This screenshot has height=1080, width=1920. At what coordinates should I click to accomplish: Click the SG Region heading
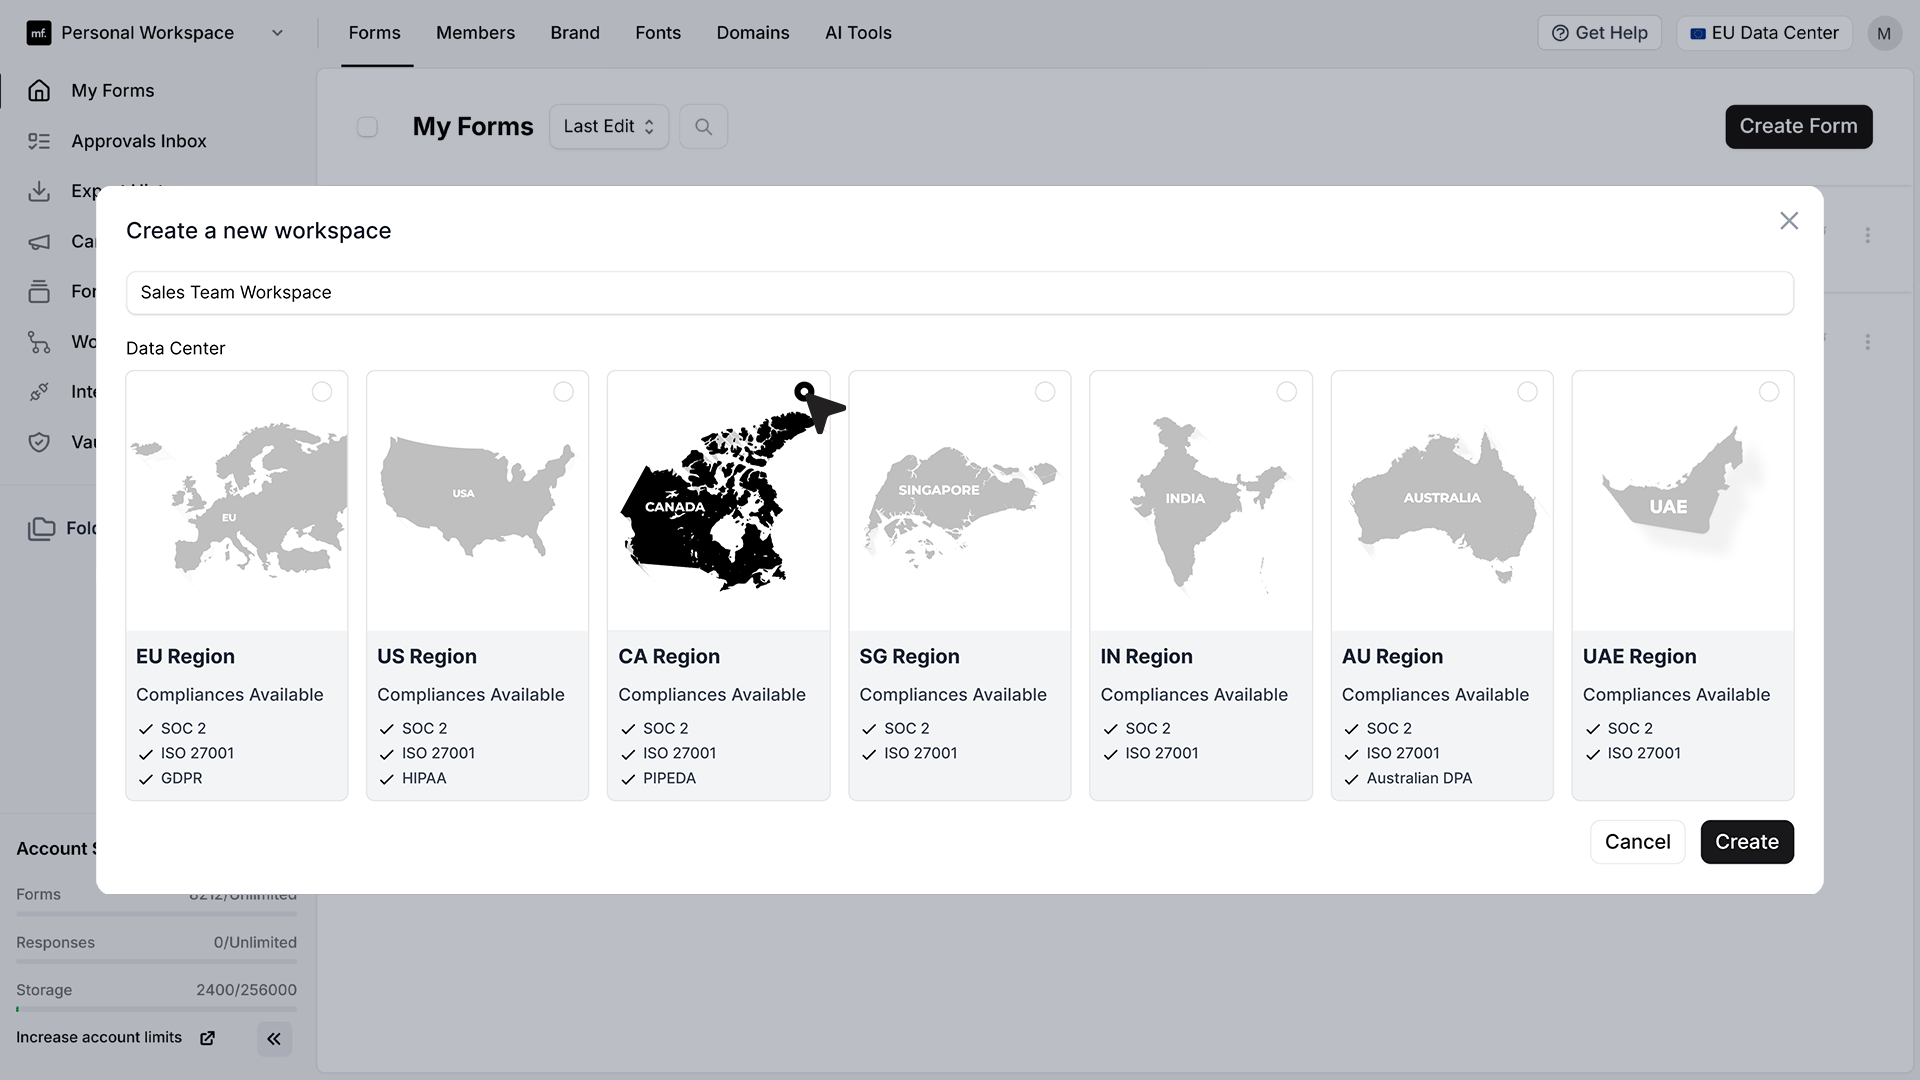pyautogui.click(x=909, y=657)
